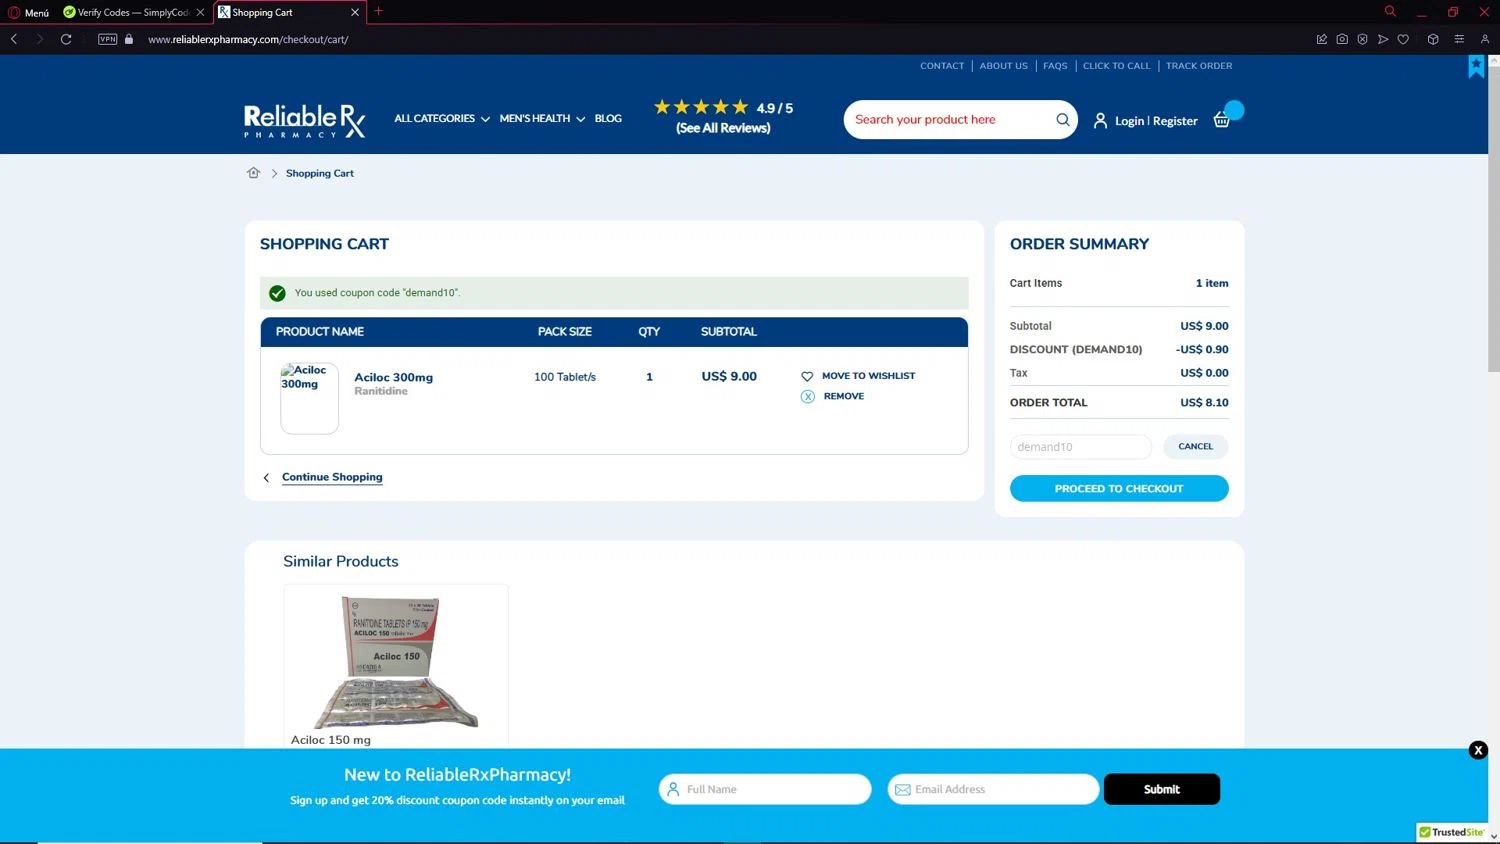The width and height of the screenshot is (1500, 844).
Task: Click the blue star bookmark ribbon
Action: click(x=1476, y=66)
